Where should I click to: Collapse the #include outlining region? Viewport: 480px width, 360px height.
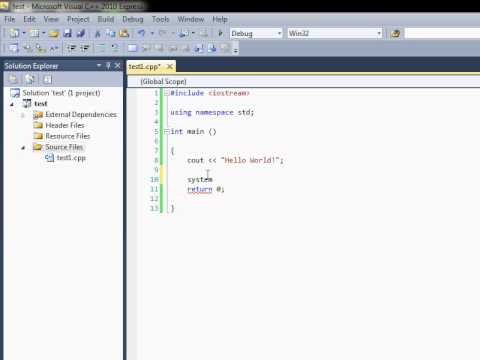(167, 93)
